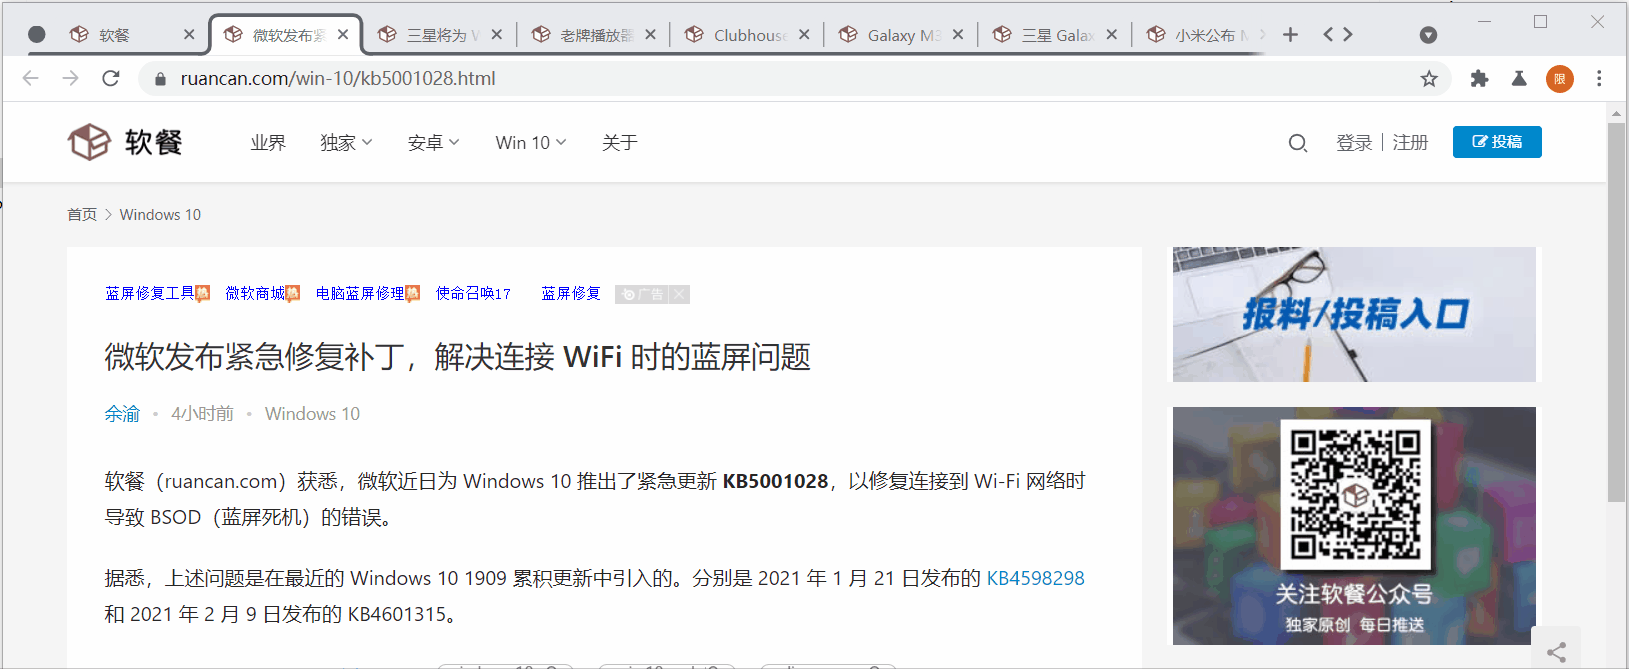Close the Clubhouse tab
The width and height of the screenshot is (1629, 669).
click(804, 35)
